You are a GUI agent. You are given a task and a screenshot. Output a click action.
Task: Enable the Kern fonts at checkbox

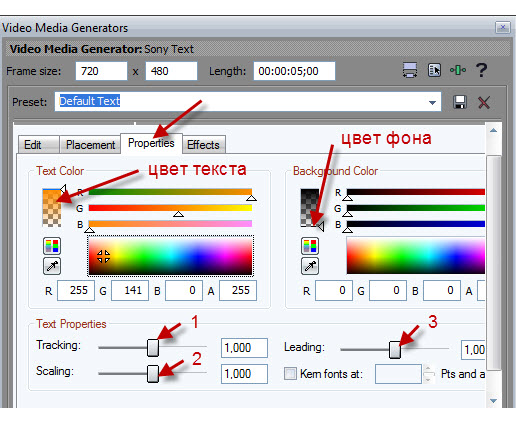point(290,374)
